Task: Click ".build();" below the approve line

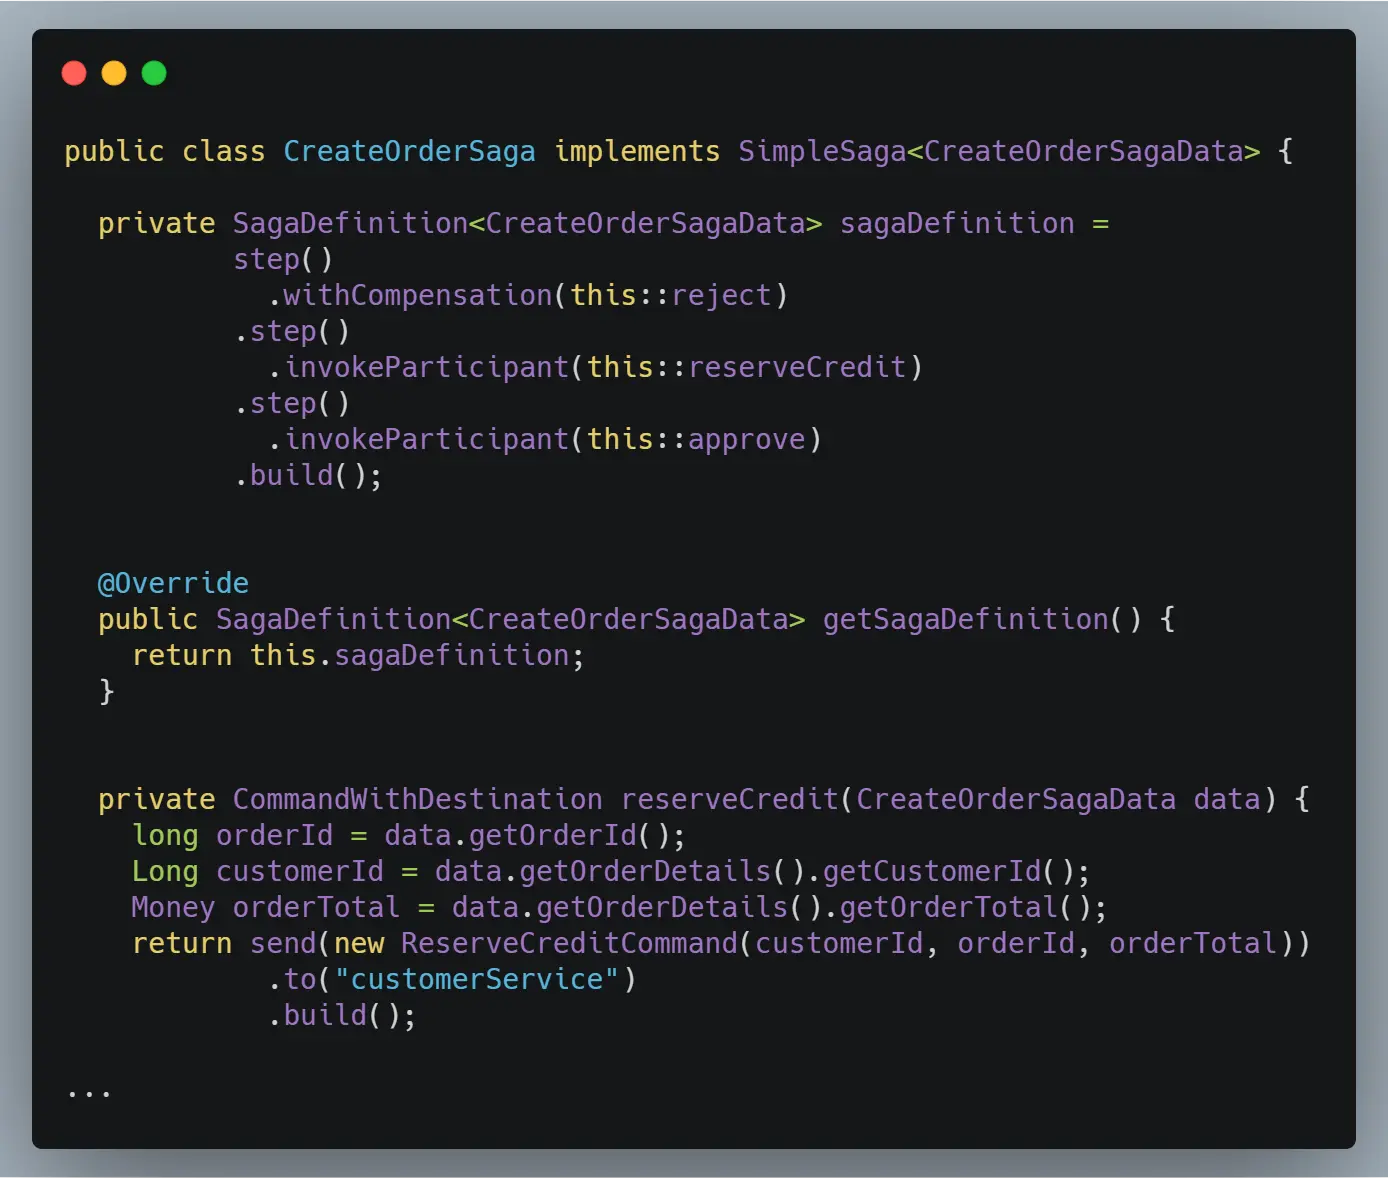Action: (308, 475)
